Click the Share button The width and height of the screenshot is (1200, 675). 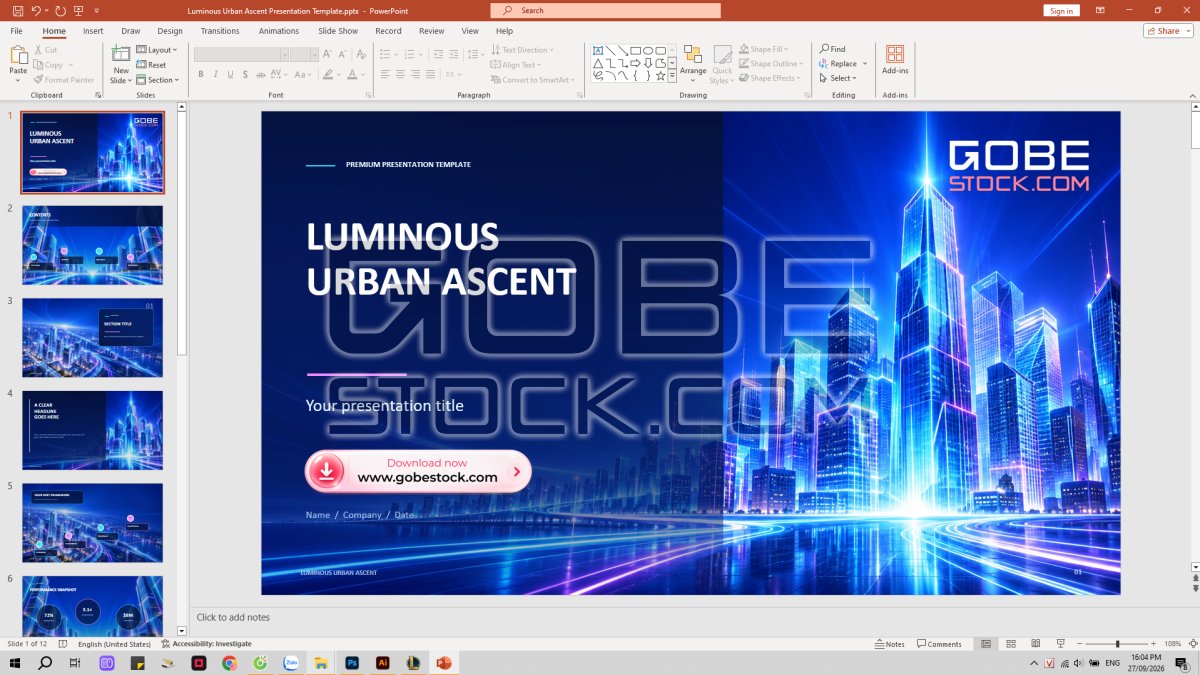[1168, 31]
